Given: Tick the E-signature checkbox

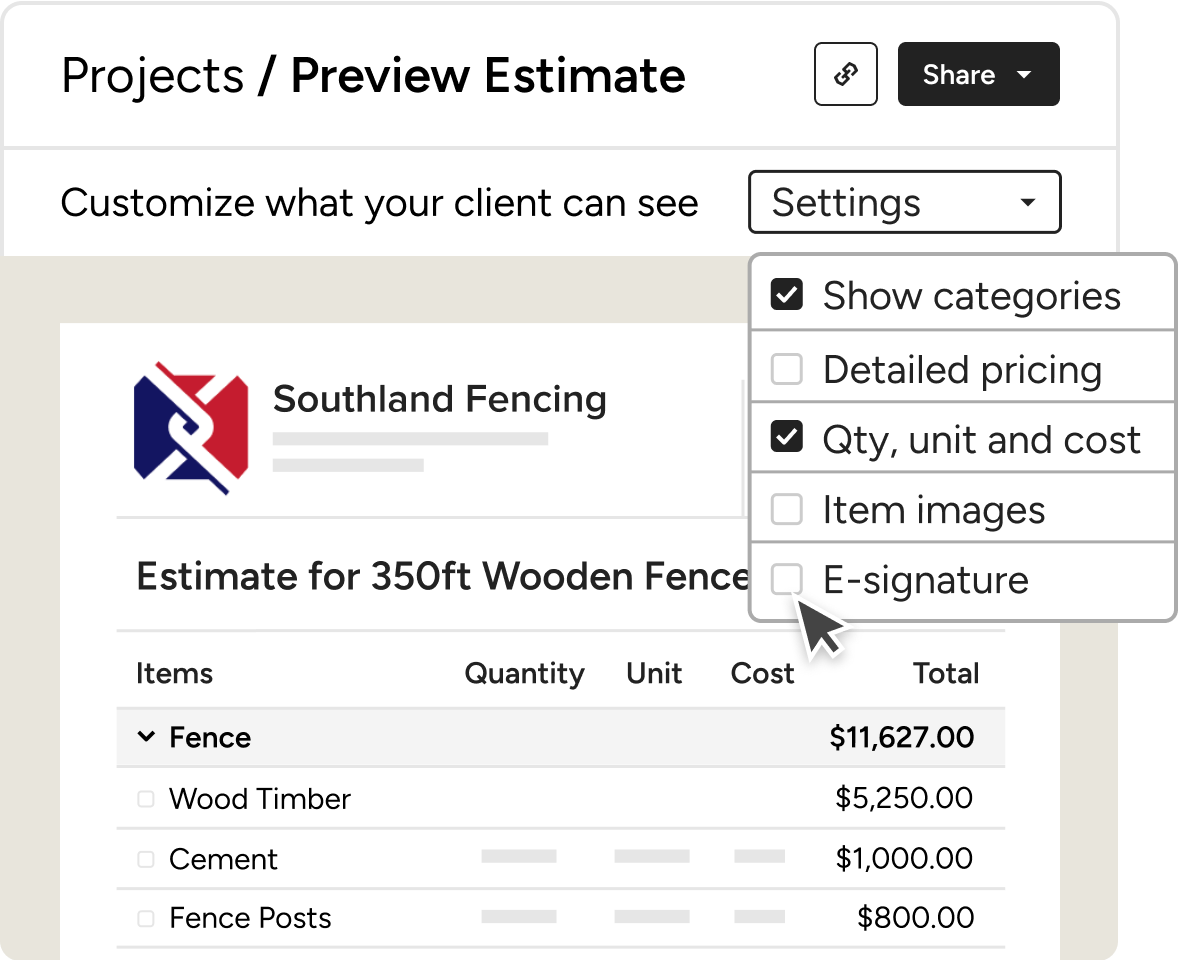Looking at the screenshot, I should coord(787,579).
